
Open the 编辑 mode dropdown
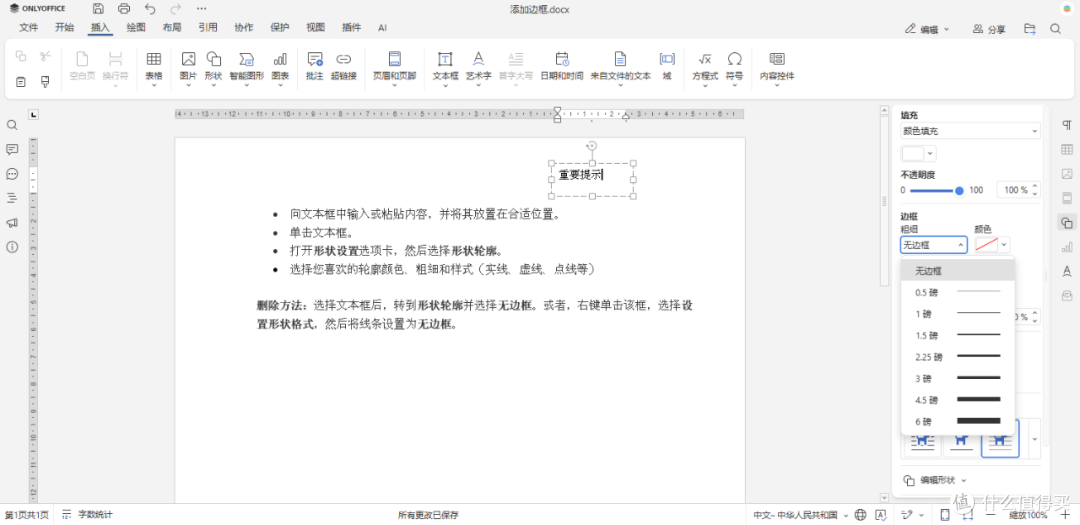coord(927,29)
